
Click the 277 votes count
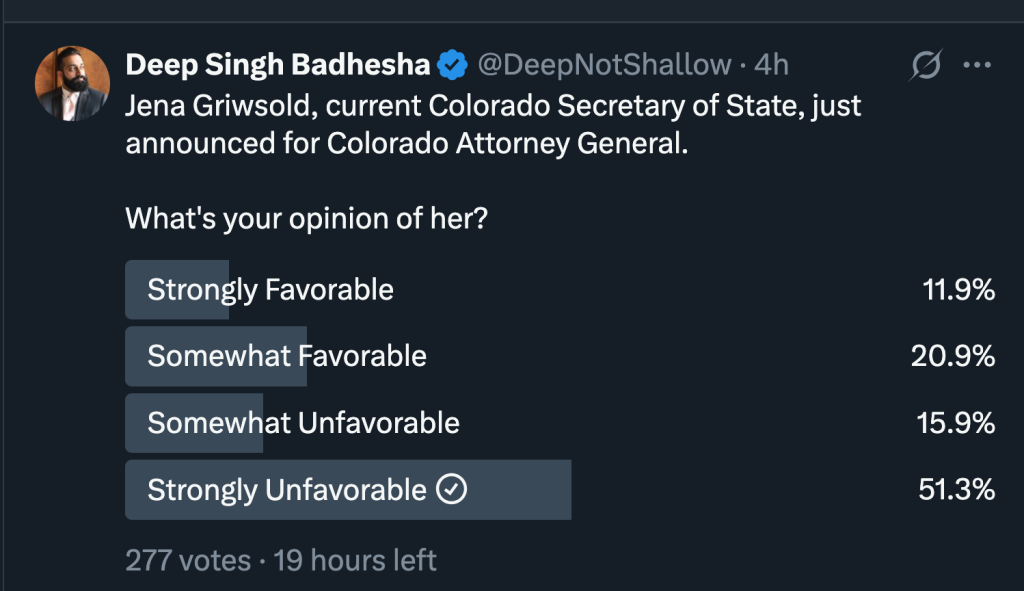188,560
